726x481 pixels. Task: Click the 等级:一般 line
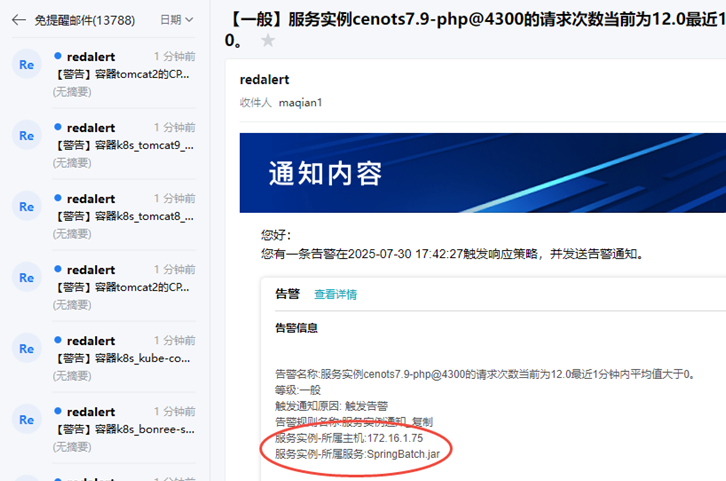[298, 390]
